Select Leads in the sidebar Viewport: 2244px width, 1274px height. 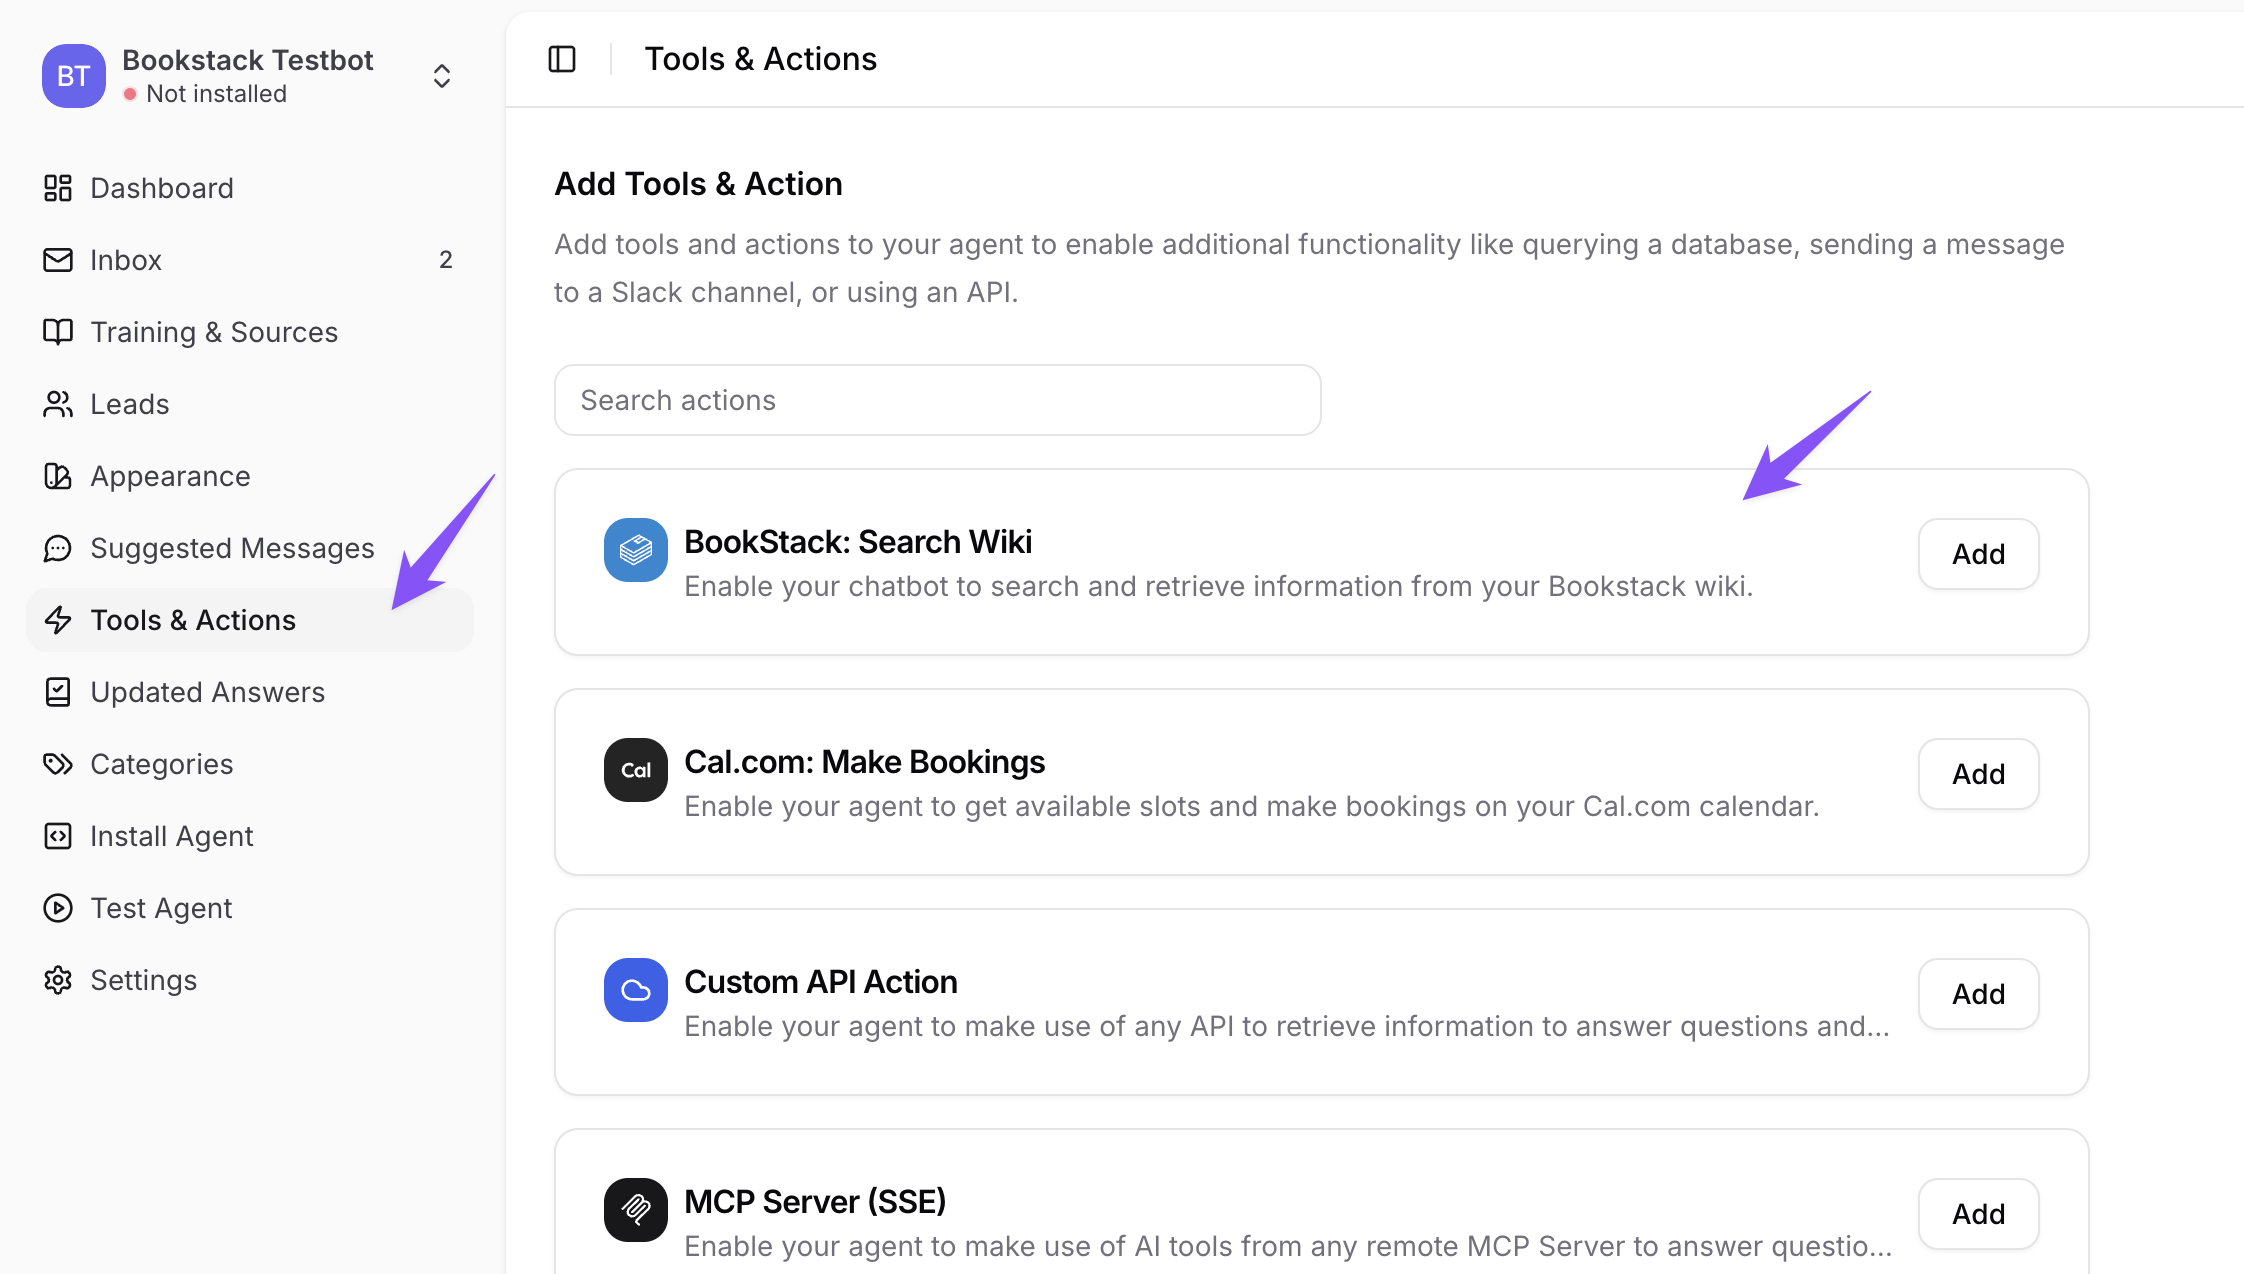coord(129,404)
